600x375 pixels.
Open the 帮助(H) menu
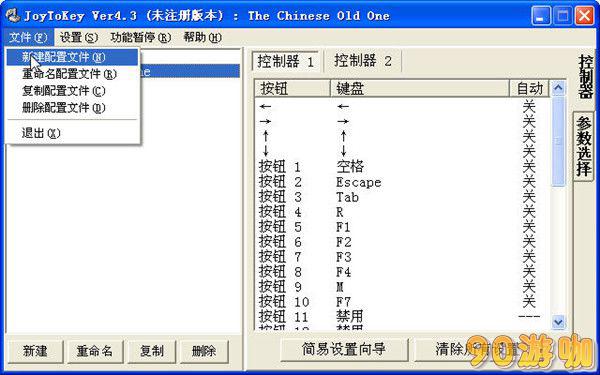pos(202,38)
